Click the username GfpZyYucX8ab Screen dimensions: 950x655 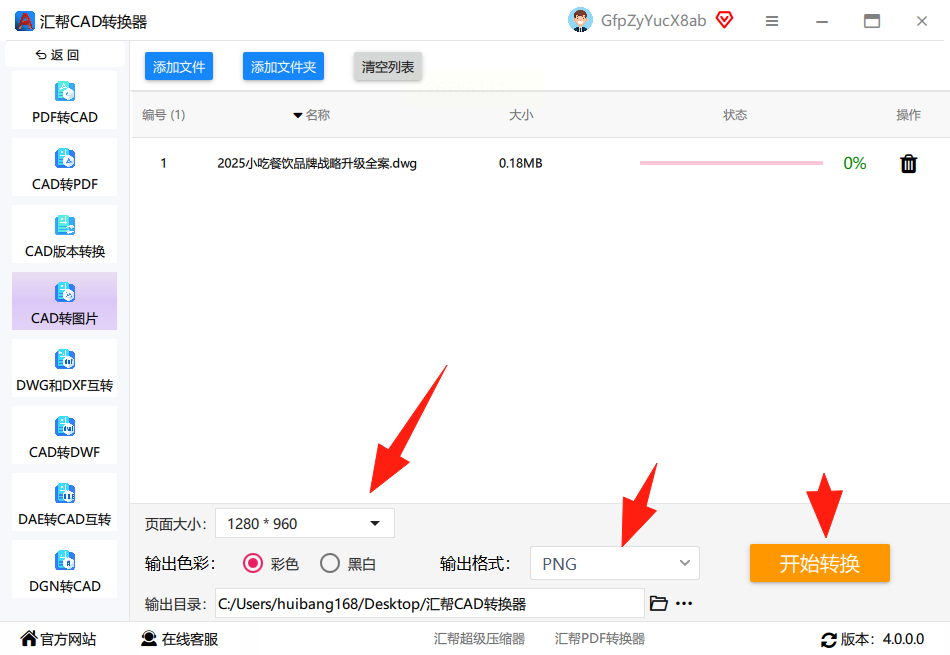point(653,21)
